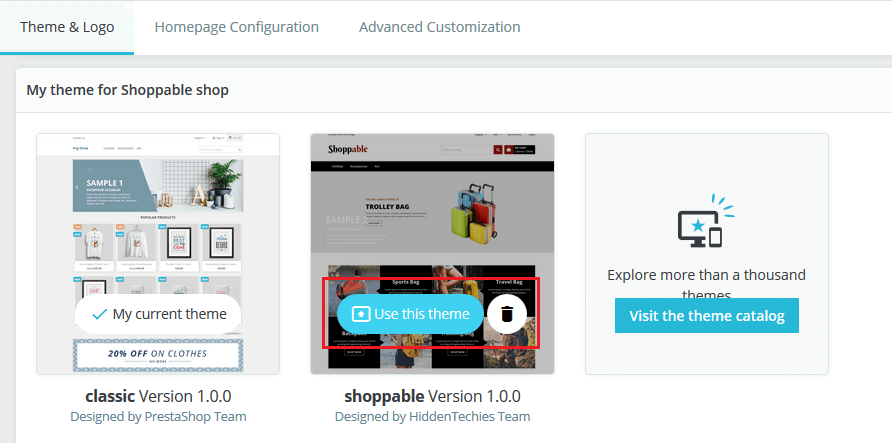892x443 pixels.
Task: Click the Explore more than a thousand themes text
Action: pos(707,284)
